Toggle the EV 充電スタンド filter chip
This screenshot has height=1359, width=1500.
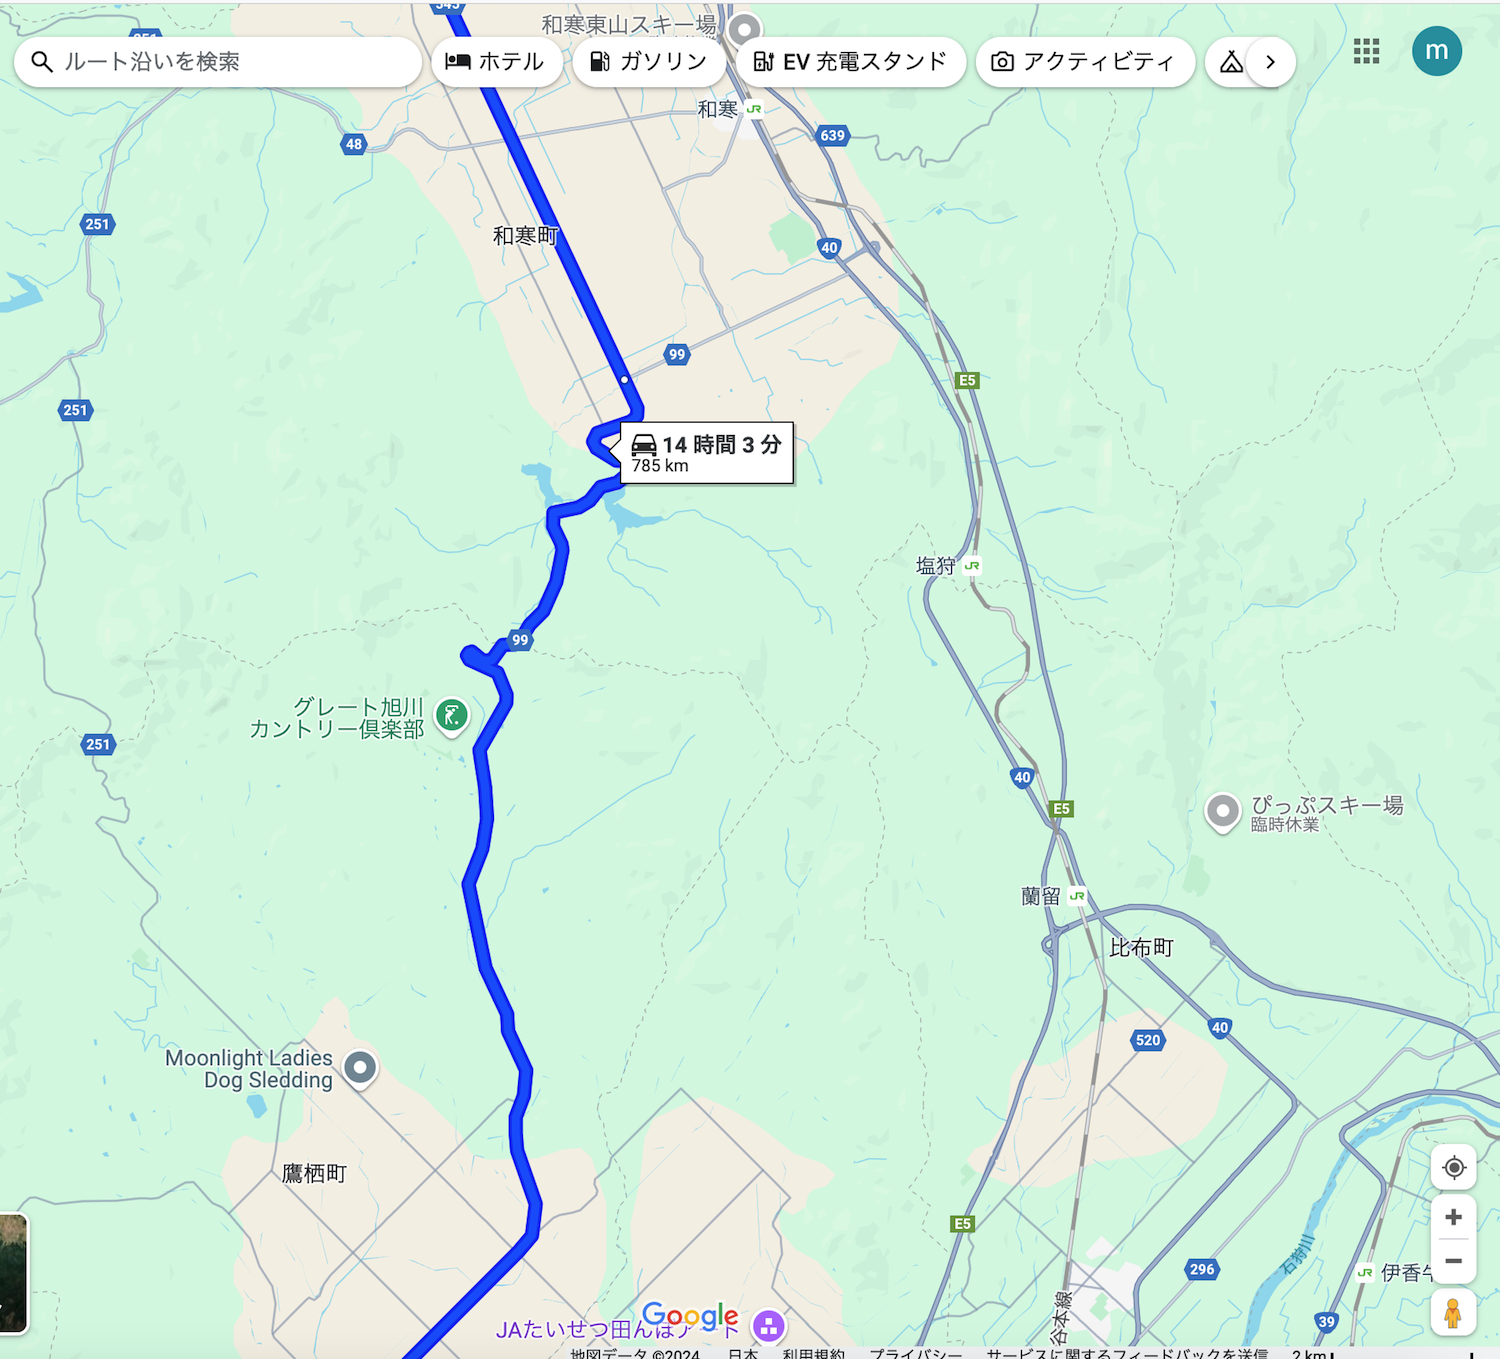[x=851, y=62]
